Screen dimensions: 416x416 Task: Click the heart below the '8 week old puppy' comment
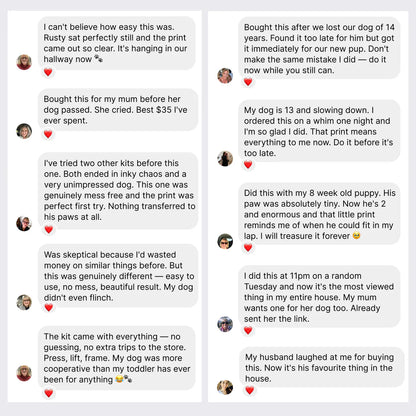(248, 247)
